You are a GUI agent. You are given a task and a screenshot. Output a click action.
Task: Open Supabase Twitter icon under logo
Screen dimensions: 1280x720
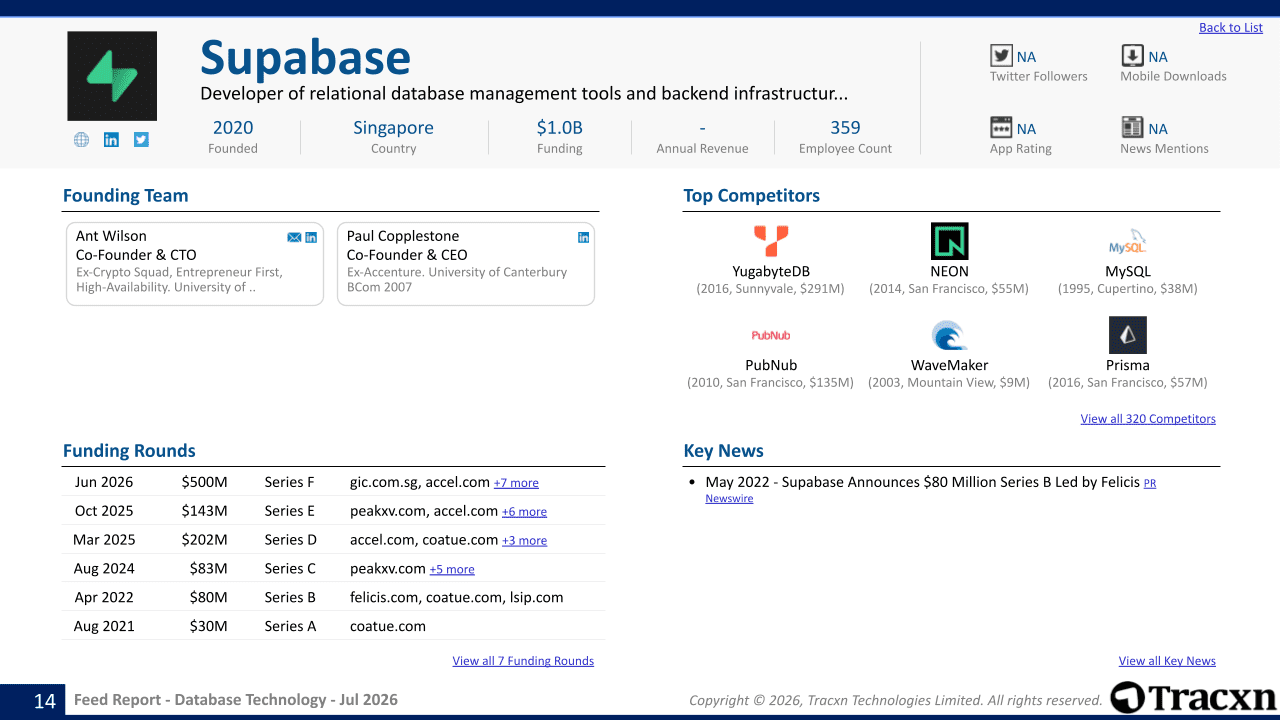(x=141, y=140)
